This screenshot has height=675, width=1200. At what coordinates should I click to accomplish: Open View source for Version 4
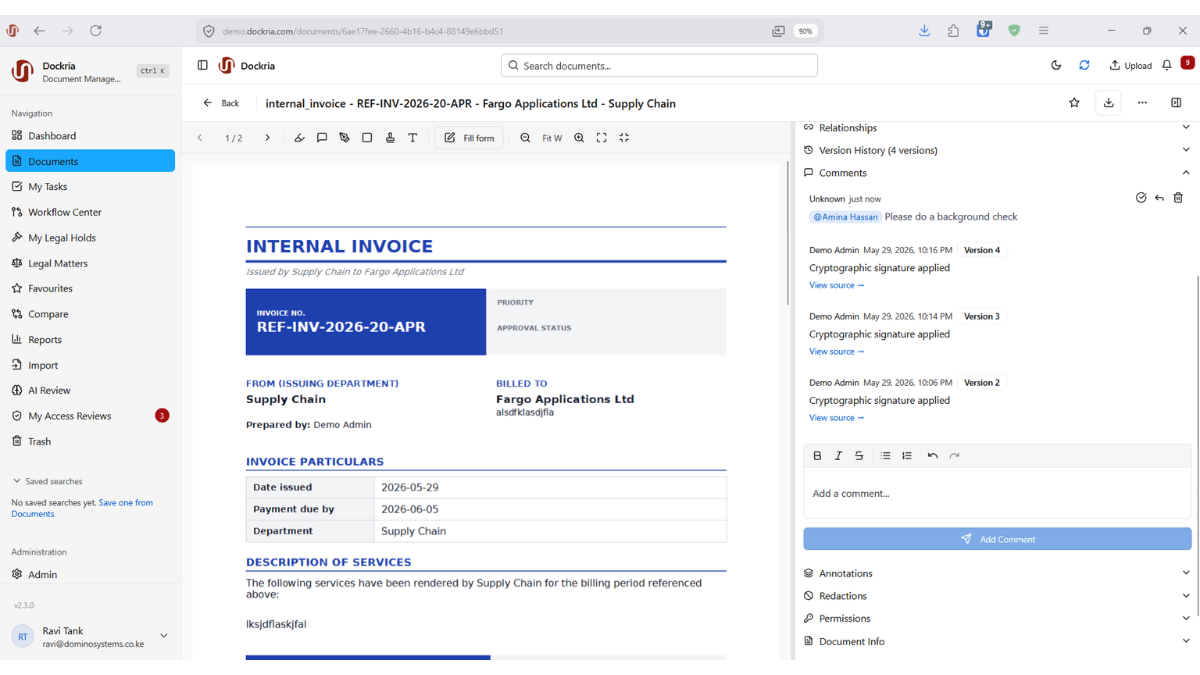tap(836, 285)
